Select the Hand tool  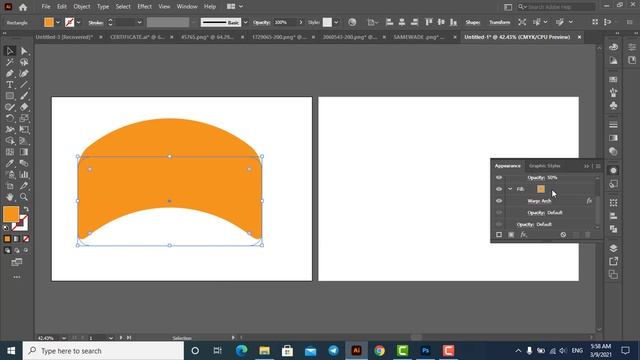pos(10,197)
